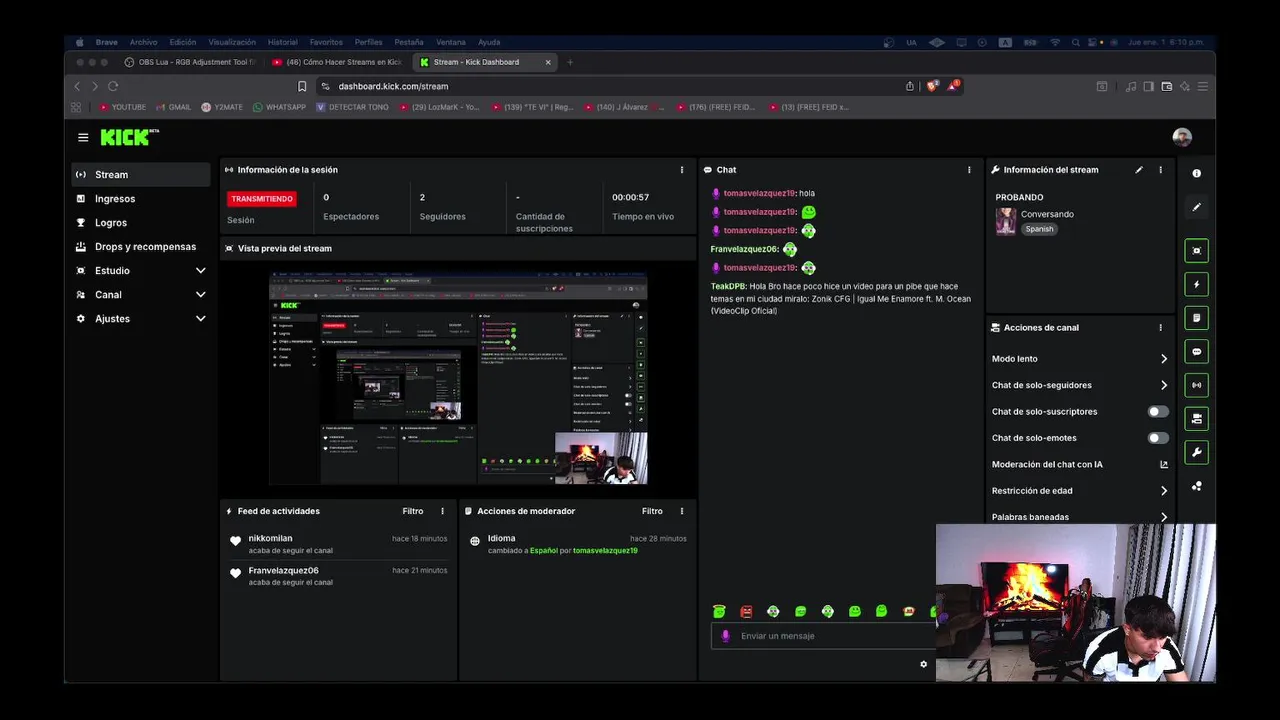The image size is (1280, 720).
Task: Open Modo lento settings chevron
Action: click(1164, 359)
